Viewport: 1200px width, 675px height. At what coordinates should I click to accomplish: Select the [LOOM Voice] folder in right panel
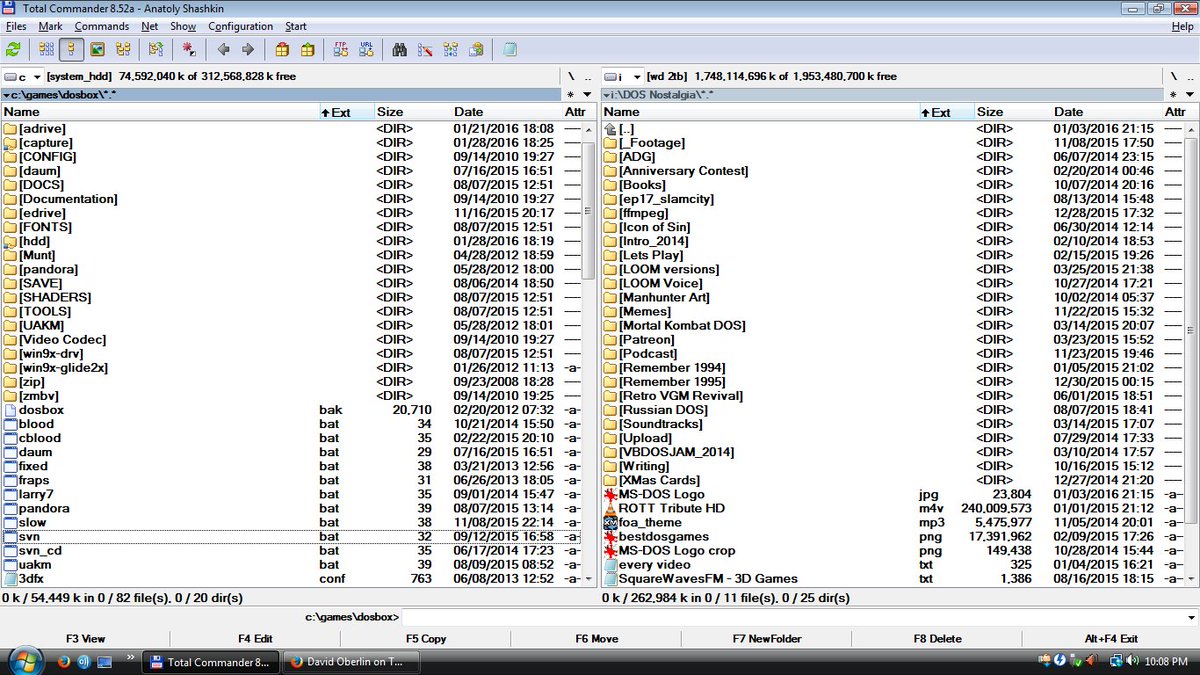pyautogui.click(x=892, y=283)
